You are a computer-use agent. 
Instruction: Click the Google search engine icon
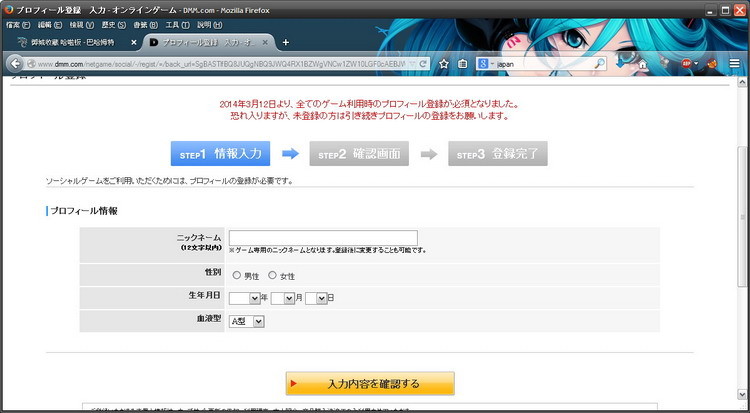[483, 64]
